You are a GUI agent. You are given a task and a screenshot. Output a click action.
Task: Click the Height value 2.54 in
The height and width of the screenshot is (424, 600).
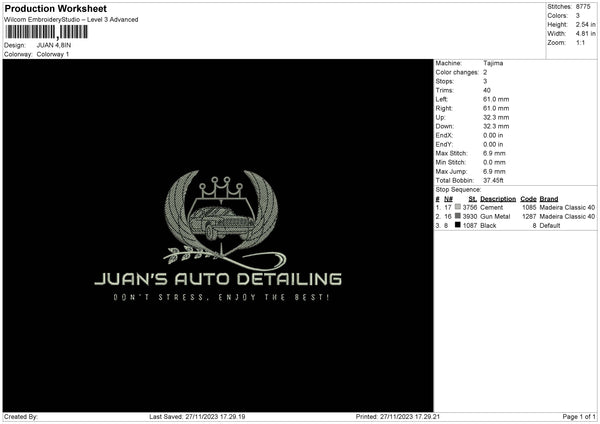585,24
